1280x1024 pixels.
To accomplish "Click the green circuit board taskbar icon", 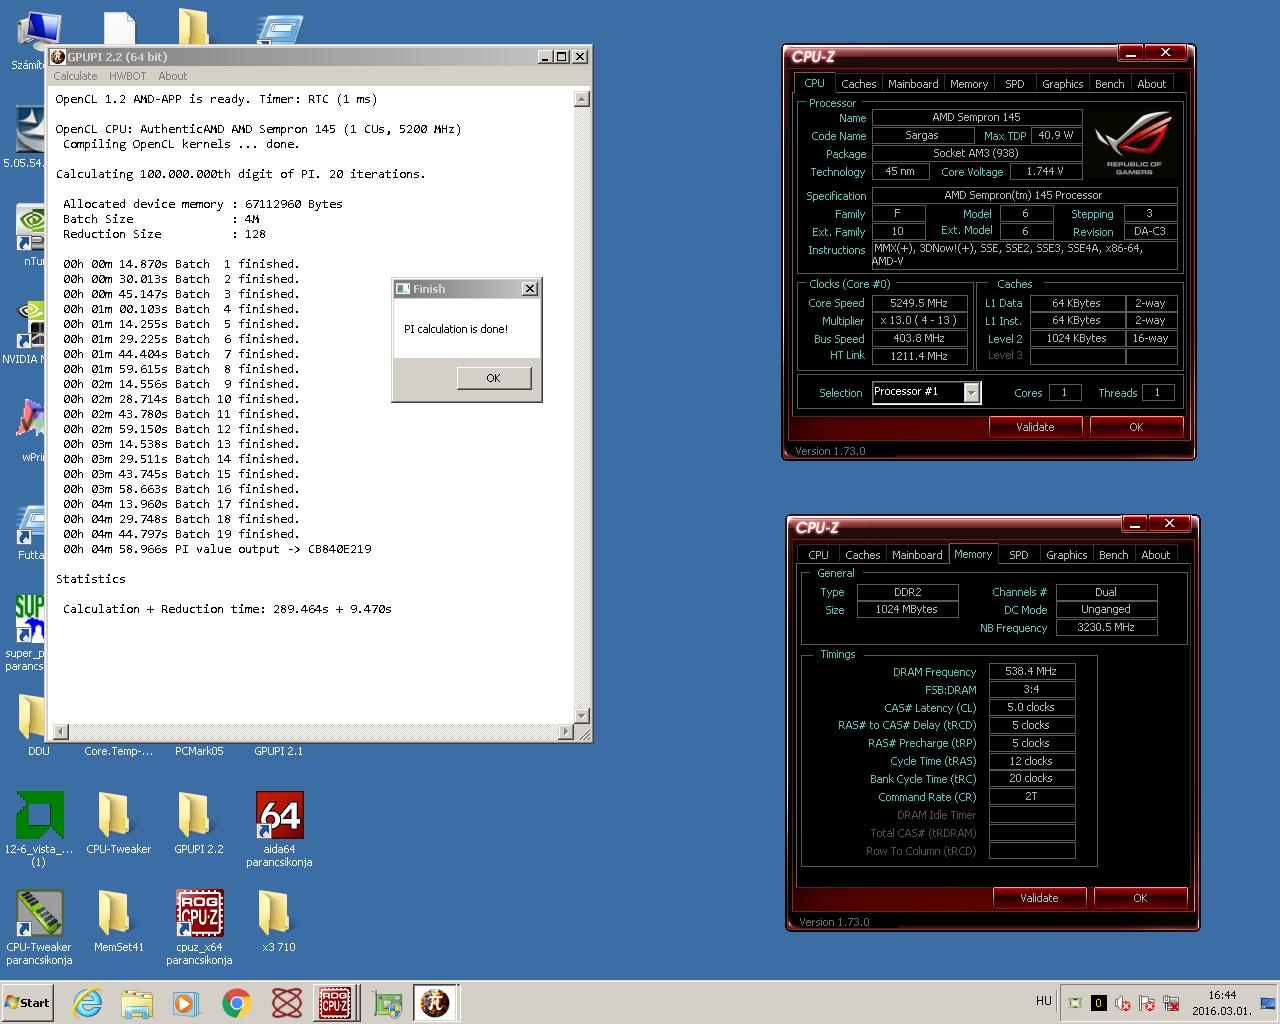I will coord(388,1003).
